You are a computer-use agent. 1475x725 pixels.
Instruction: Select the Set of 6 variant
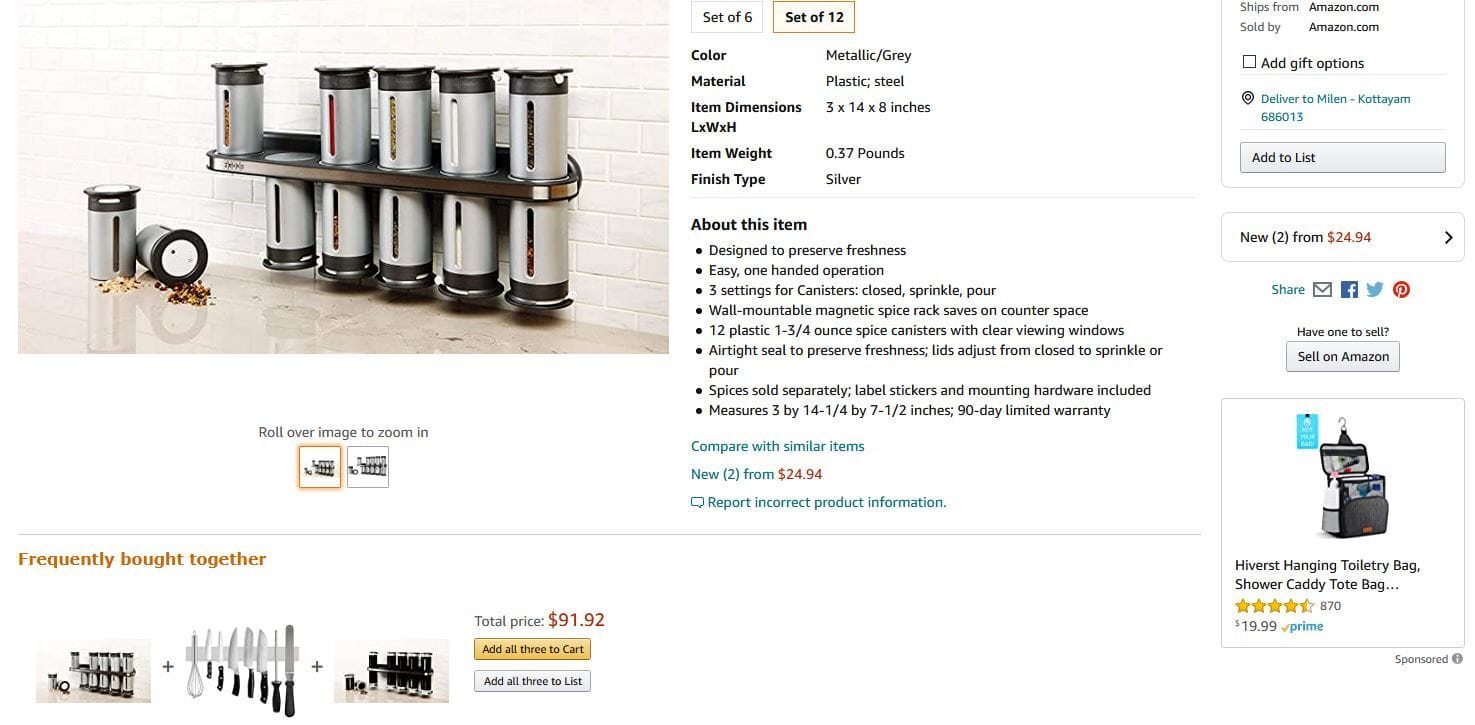(726, 17)
